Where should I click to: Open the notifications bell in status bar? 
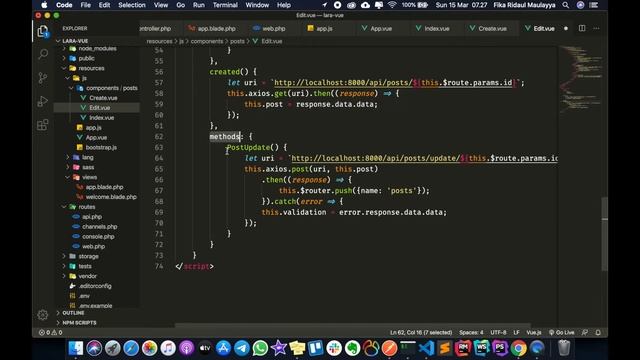598,332
